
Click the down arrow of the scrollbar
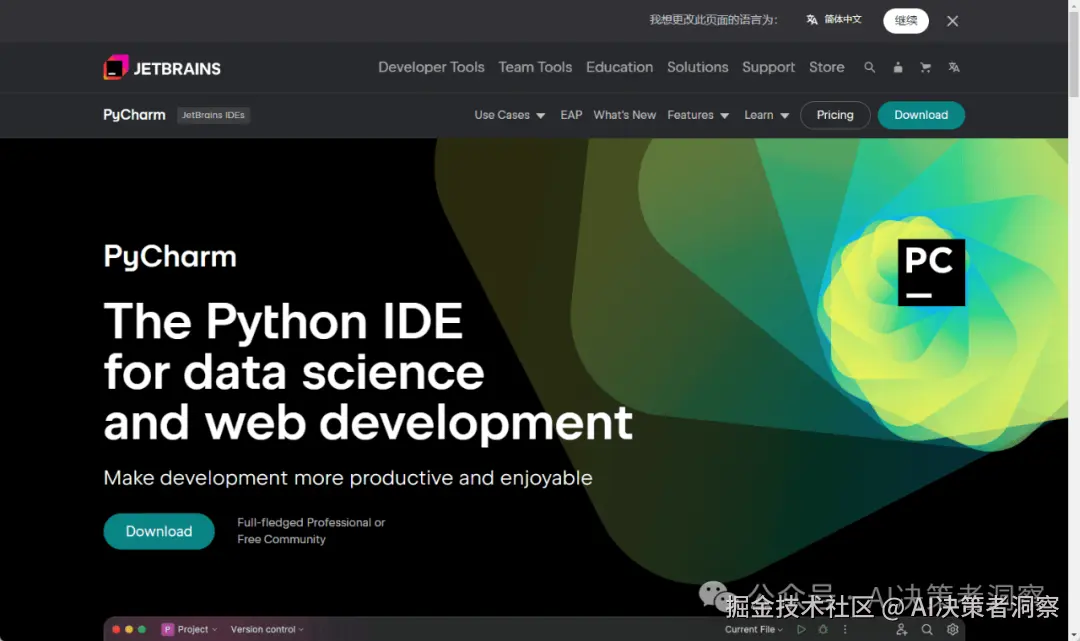click(1074, 635)
